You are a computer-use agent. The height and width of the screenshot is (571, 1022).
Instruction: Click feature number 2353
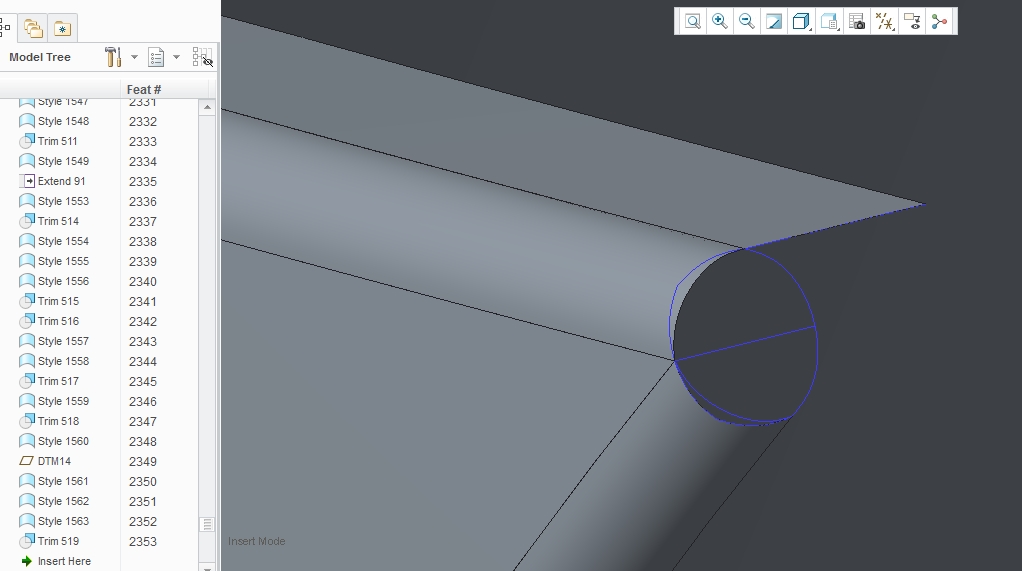click(143, 542)
